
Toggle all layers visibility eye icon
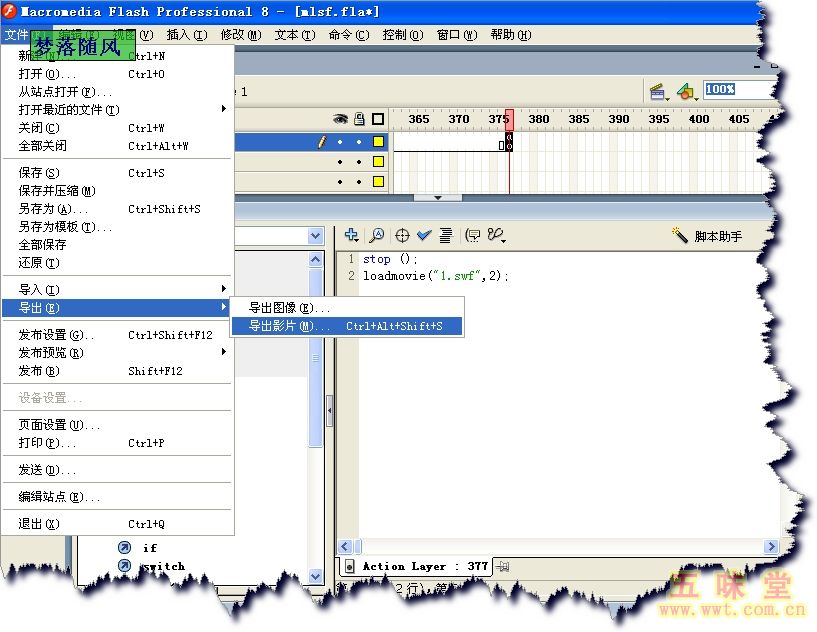pos(341,119)
